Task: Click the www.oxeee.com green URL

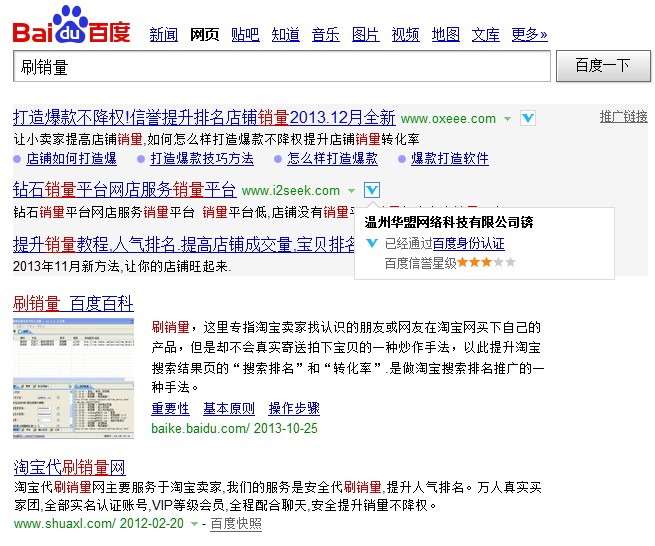Action: [448, 119]
